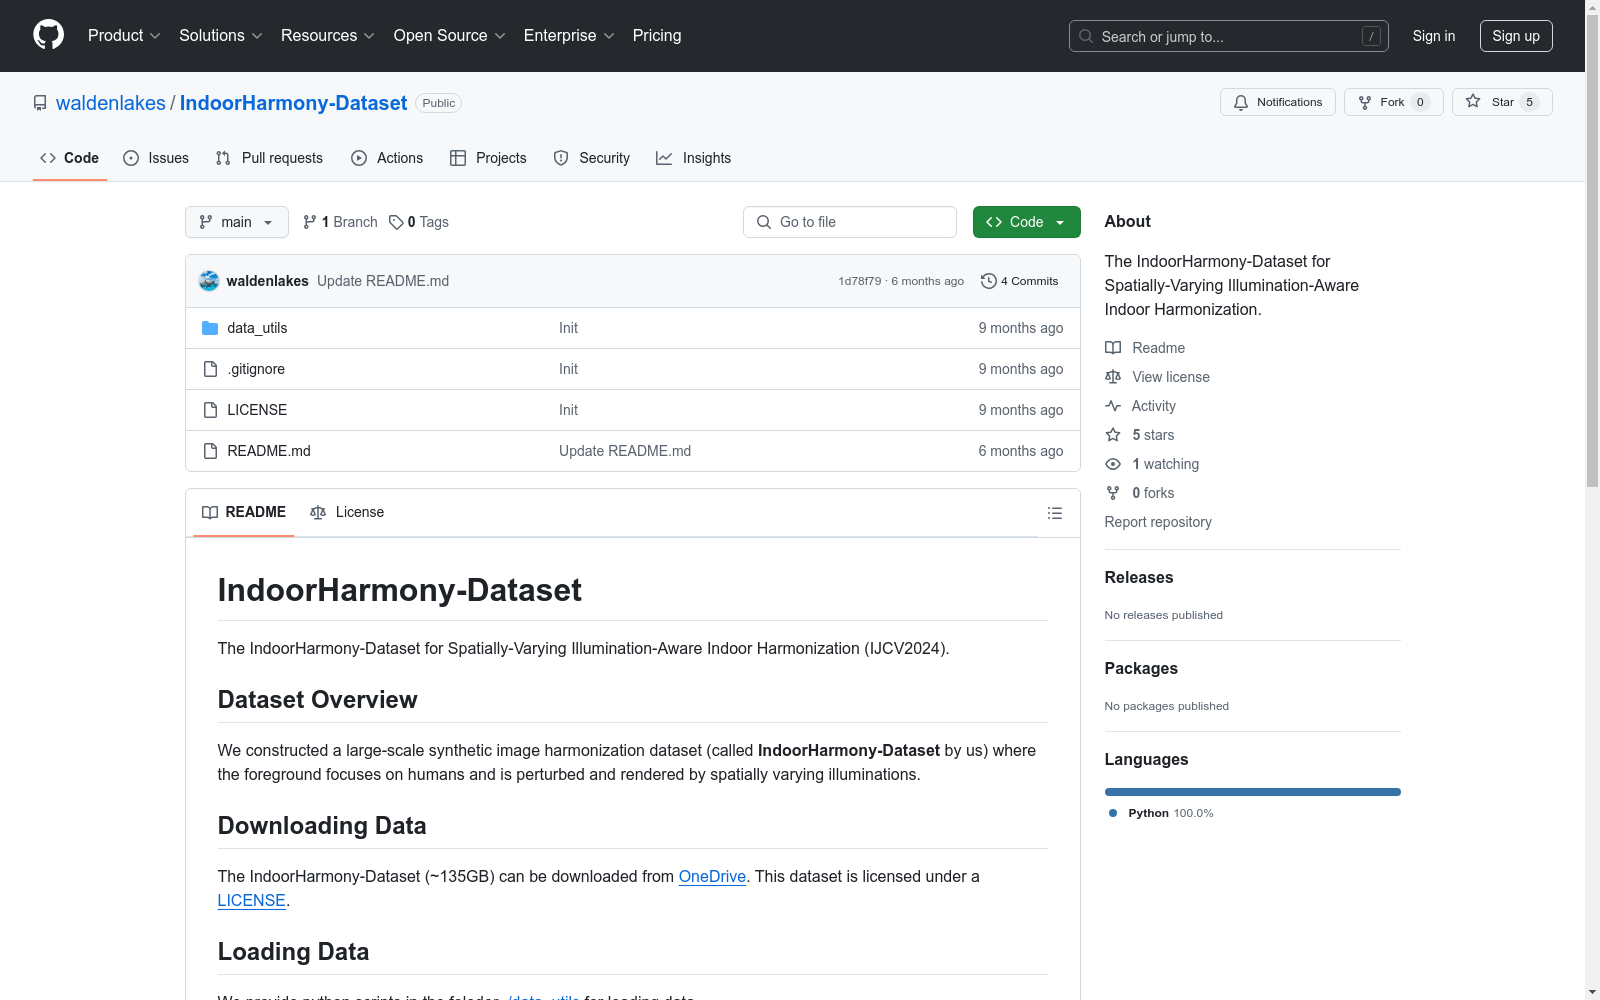
Task: Open the Update README.md latest commit message
Action: tap(383, 281)
